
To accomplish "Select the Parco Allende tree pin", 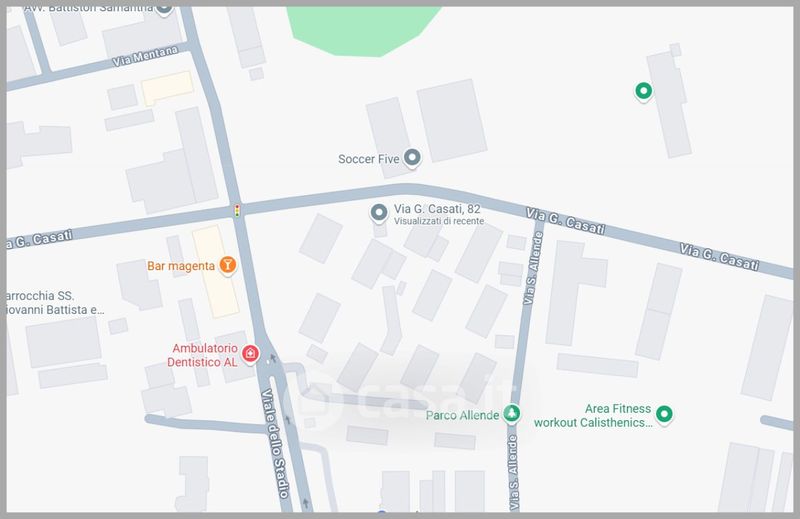I will (x=511, y=413).
